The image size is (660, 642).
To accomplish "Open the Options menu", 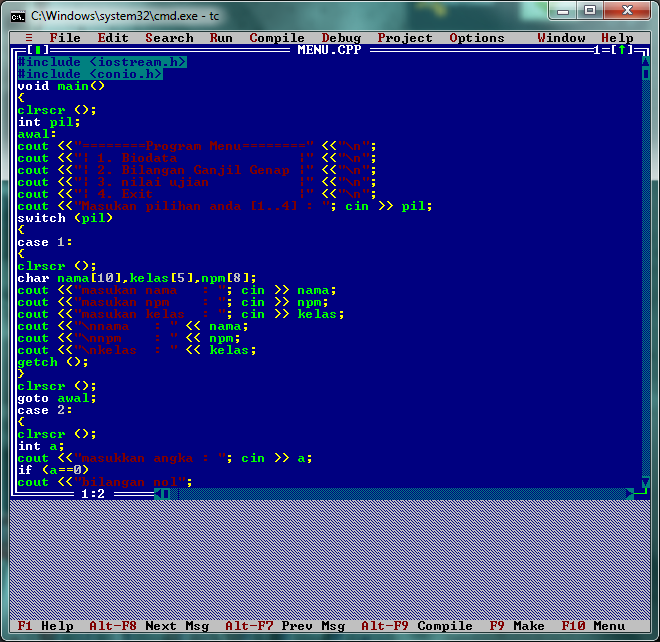I will click(x=477, y=38).
